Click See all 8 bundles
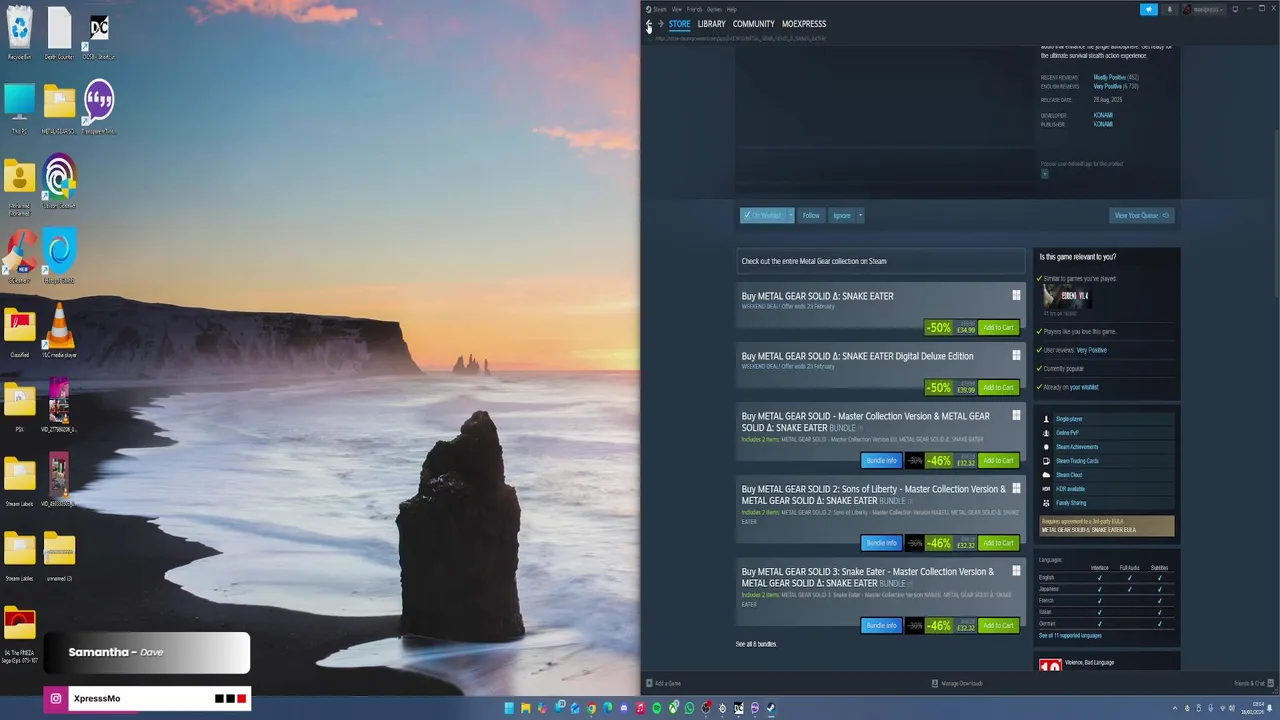1280x720 pixels. pyautogui.click(x=756, y=644)
